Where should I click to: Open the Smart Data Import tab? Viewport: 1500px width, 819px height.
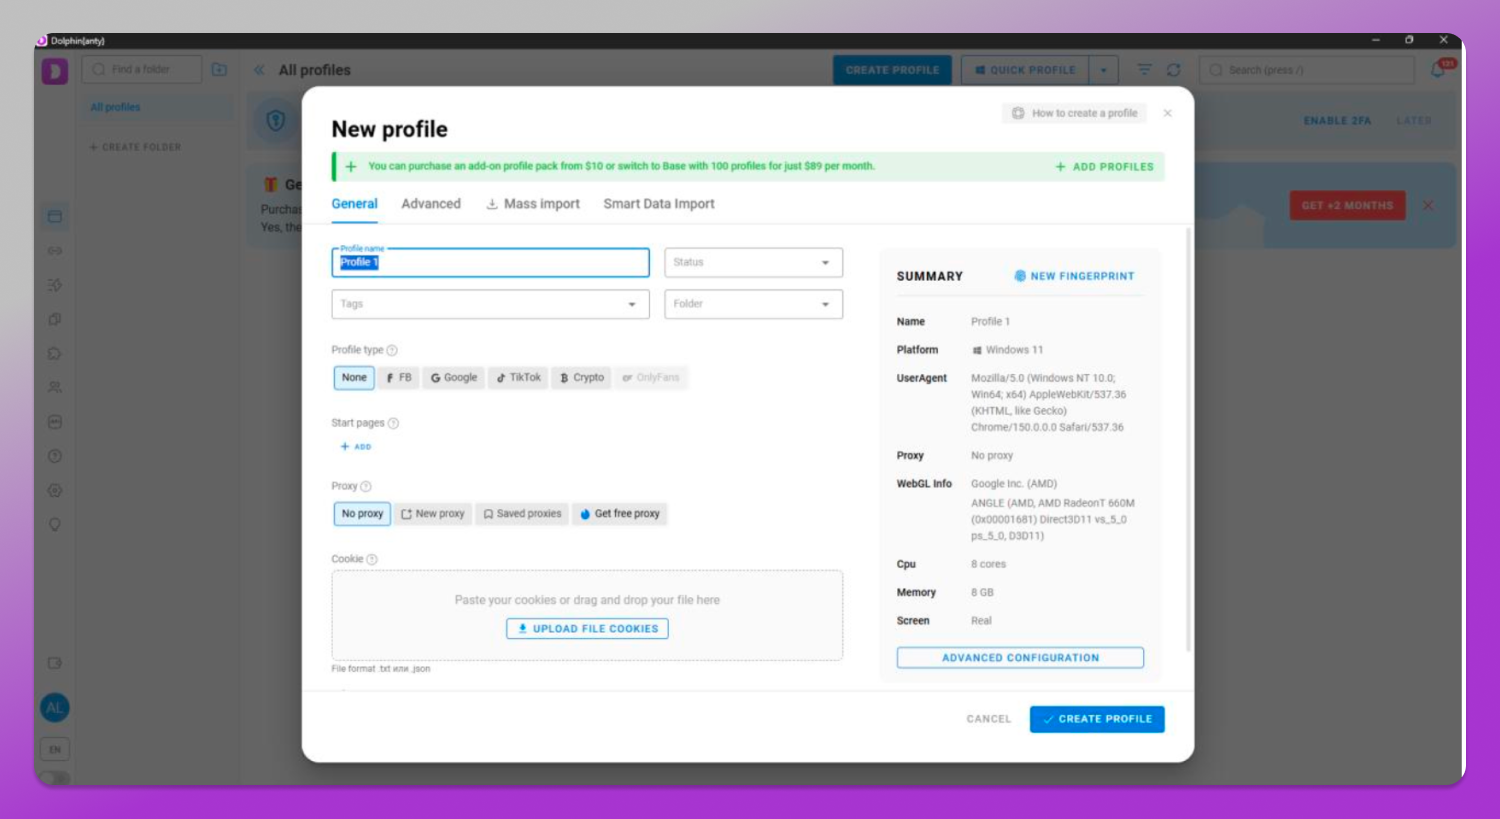(x=659, y=204)
